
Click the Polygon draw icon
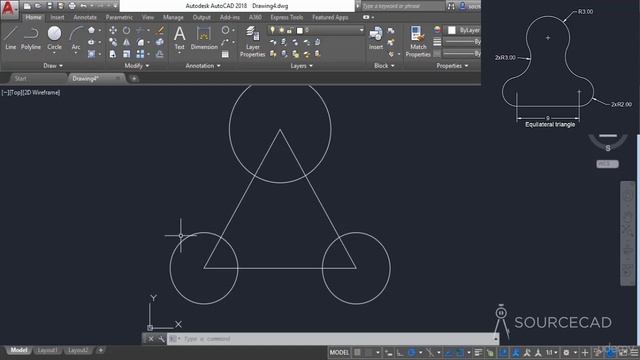click(91, 30)
